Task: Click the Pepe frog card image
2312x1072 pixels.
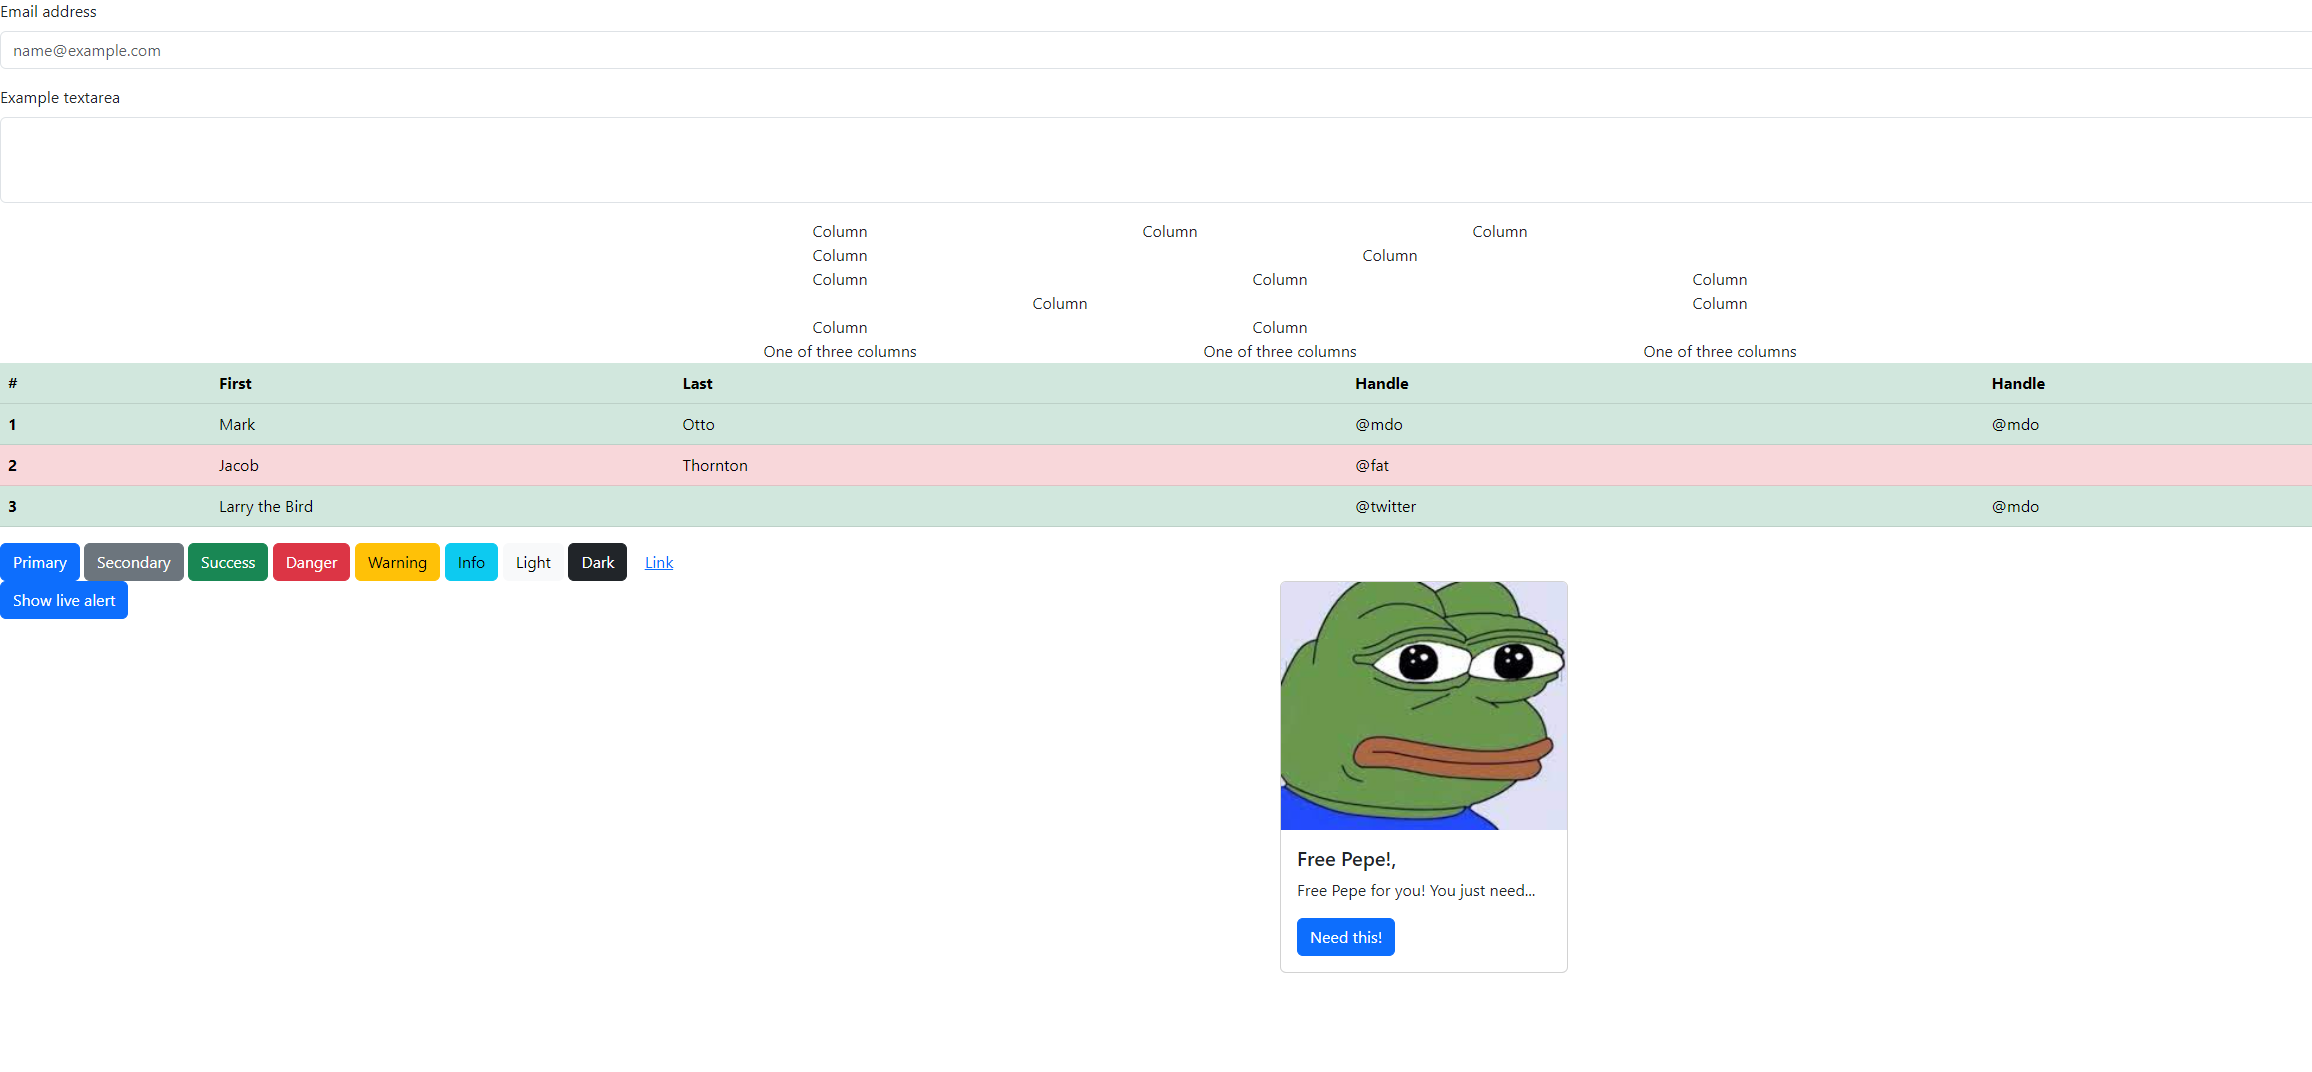Action: (1424, 706)
